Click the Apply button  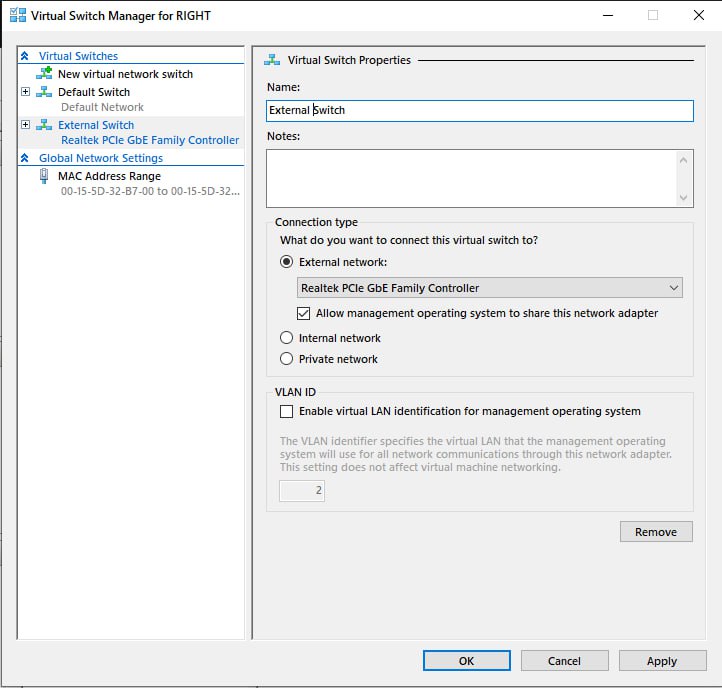click(661, 661)
